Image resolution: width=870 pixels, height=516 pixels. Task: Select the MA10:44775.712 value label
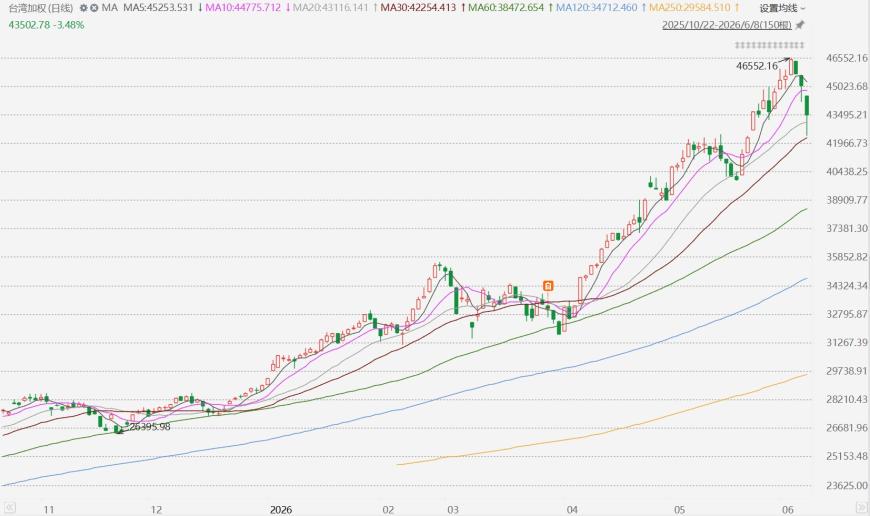[243, 8]
